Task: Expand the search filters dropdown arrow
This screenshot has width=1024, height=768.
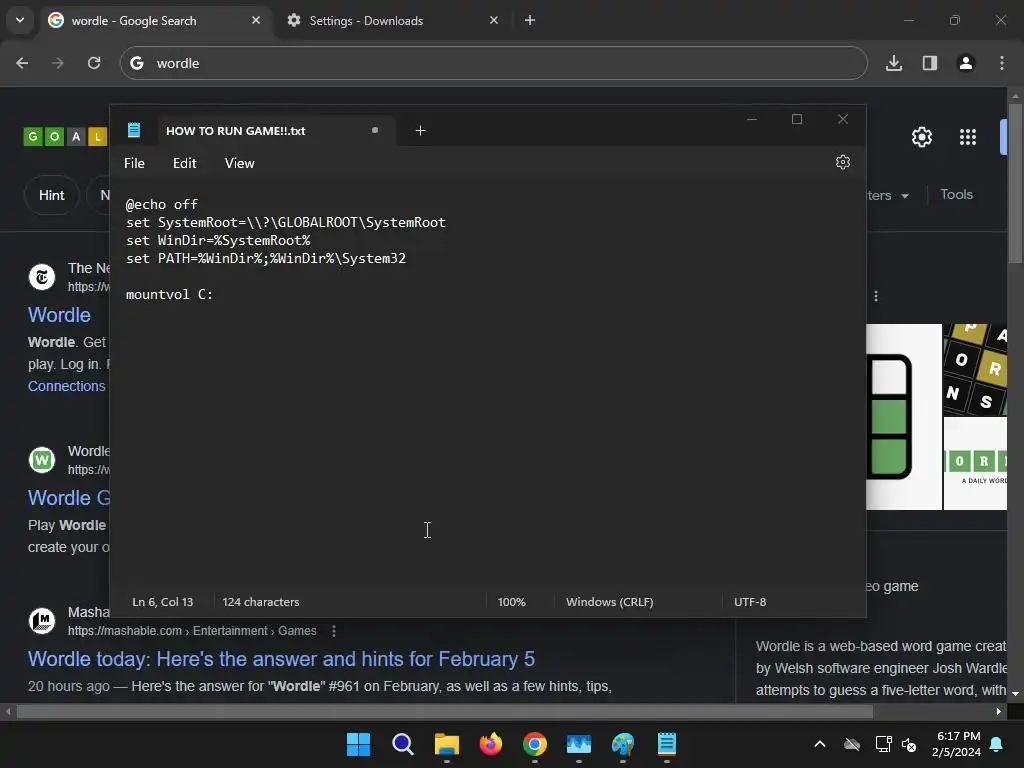Action: [905, 196]
